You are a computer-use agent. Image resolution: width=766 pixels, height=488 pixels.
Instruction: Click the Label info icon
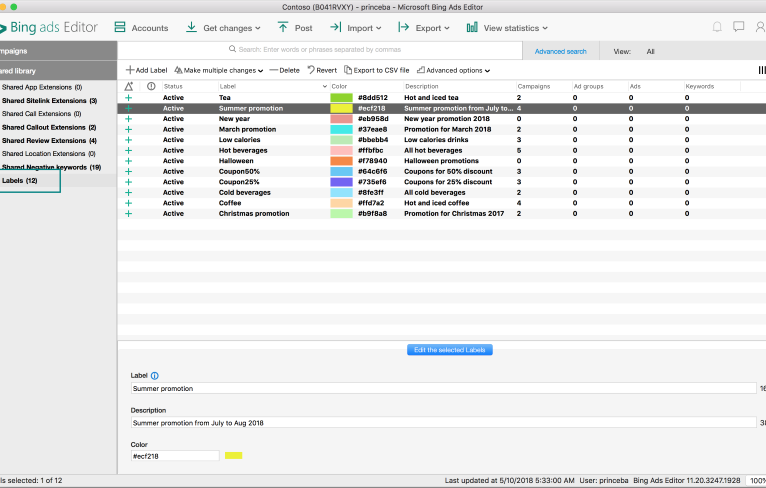point(155,376)
